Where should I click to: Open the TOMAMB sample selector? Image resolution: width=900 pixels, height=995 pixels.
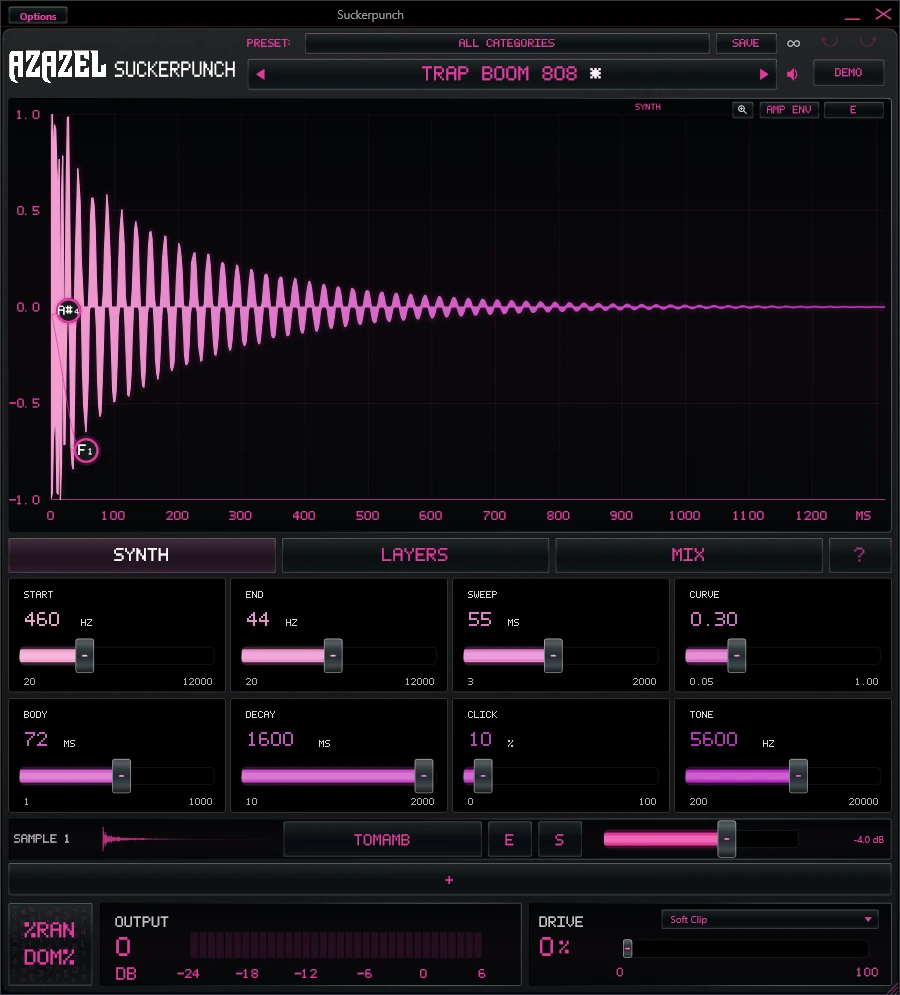tap(382, 840)
